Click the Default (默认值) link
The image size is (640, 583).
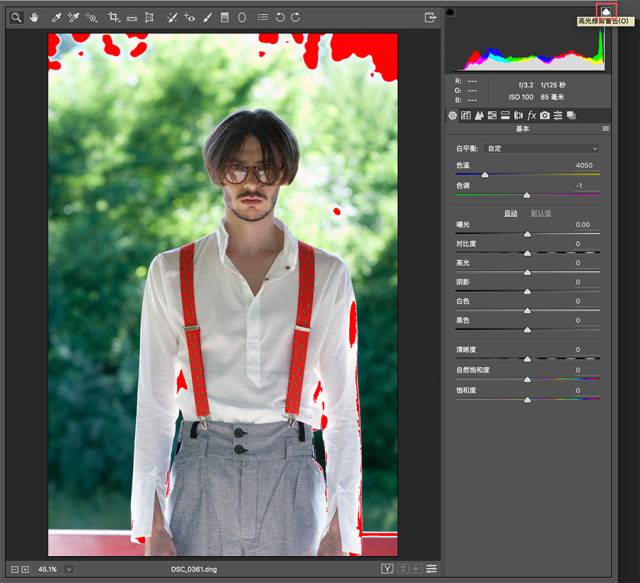540,213
